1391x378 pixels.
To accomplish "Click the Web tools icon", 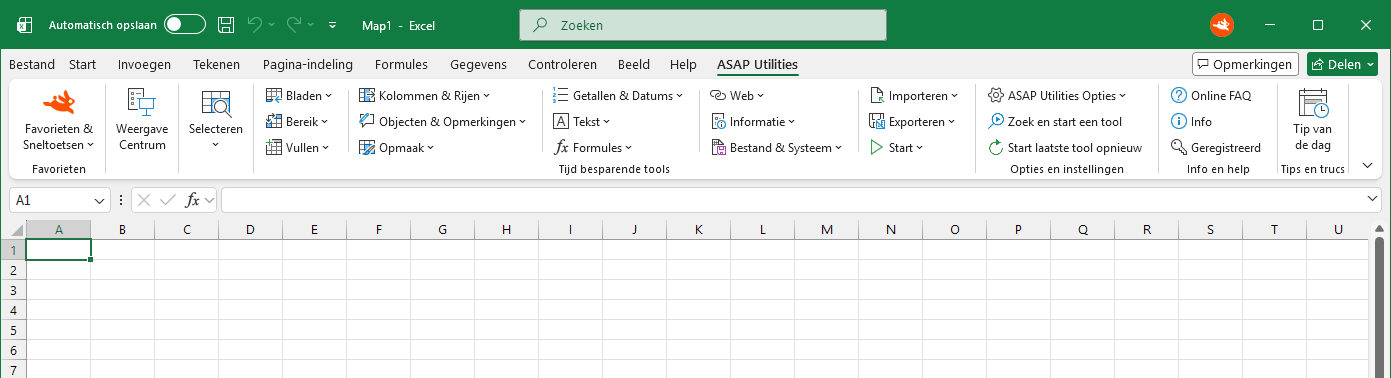I will pos(718,96).
